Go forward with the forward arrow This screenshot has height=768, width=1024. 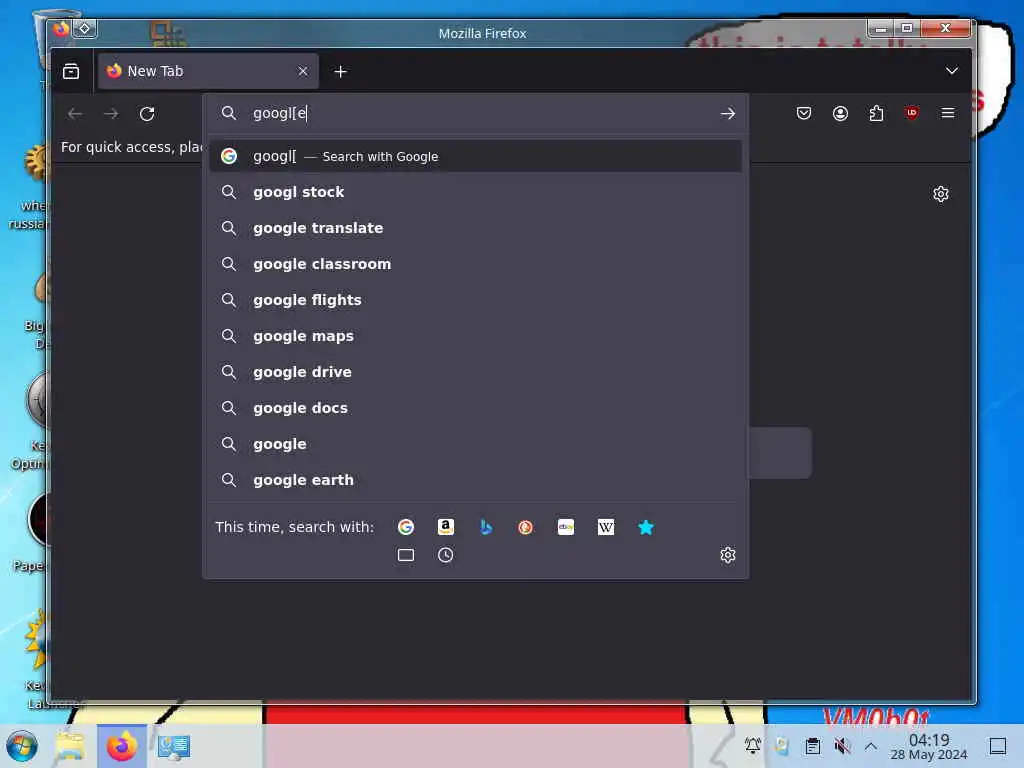coord(111,114)
